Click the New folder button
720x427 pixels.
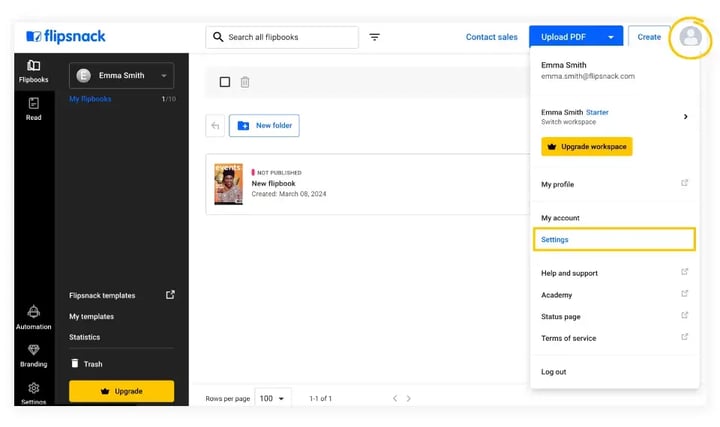point(264,125)
